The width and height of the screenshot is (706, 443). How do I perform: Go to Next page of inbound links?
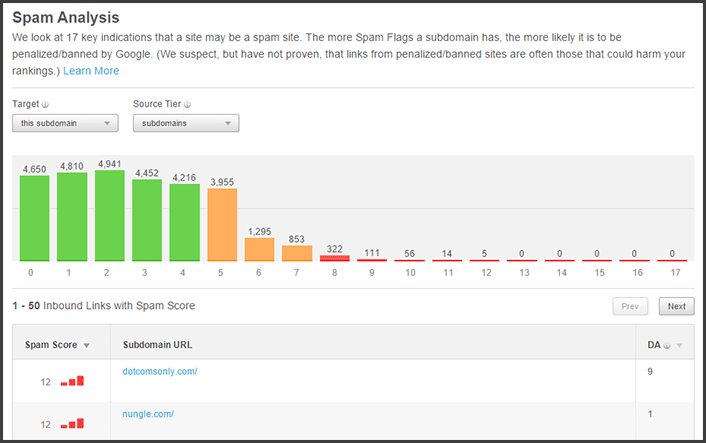(676, 307)
